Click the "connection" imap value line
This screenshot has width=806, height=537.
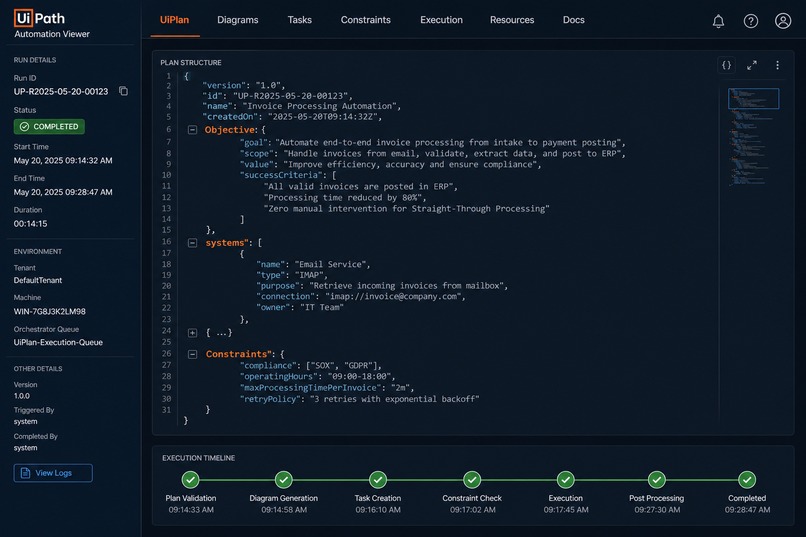coord(360,297)
